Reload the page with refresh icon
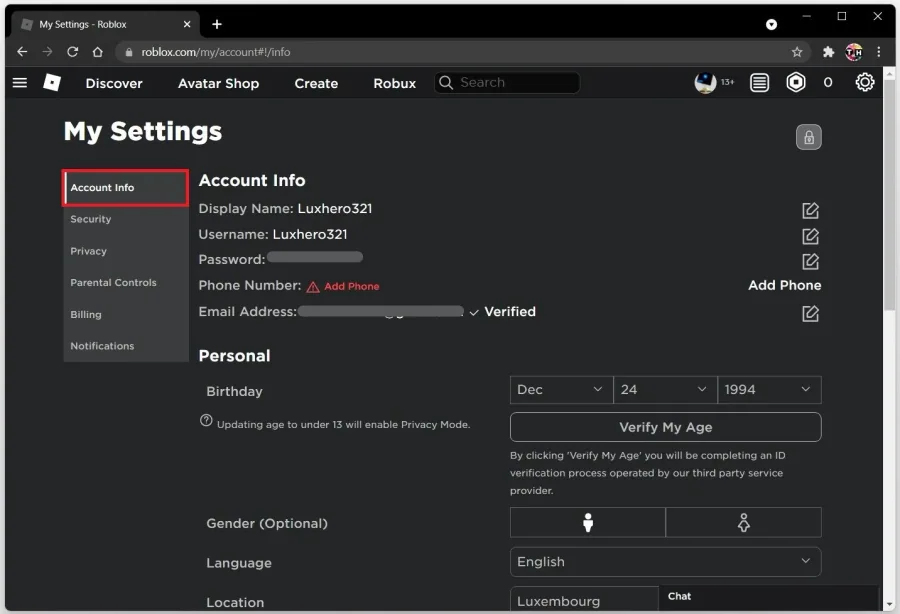The width and height of the screenshot is (900, 614). tap(72, 52)
